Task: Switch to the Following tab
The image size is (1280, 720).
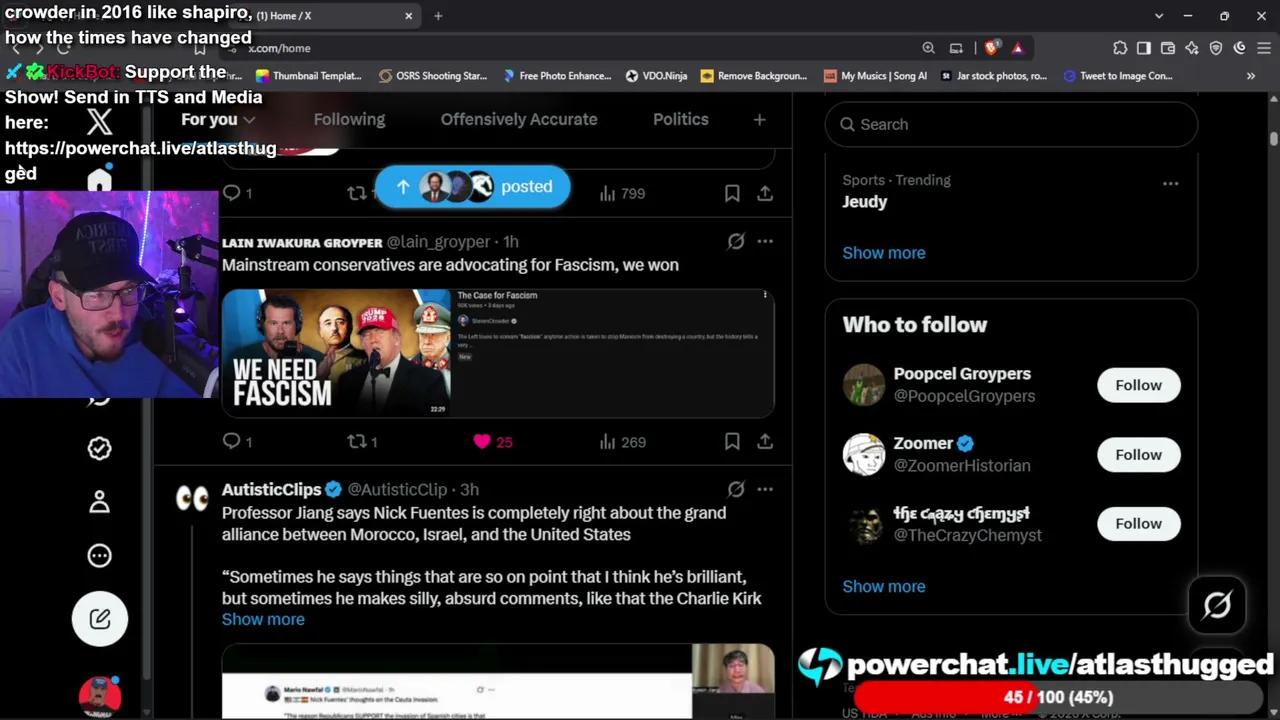Action: 349,119
